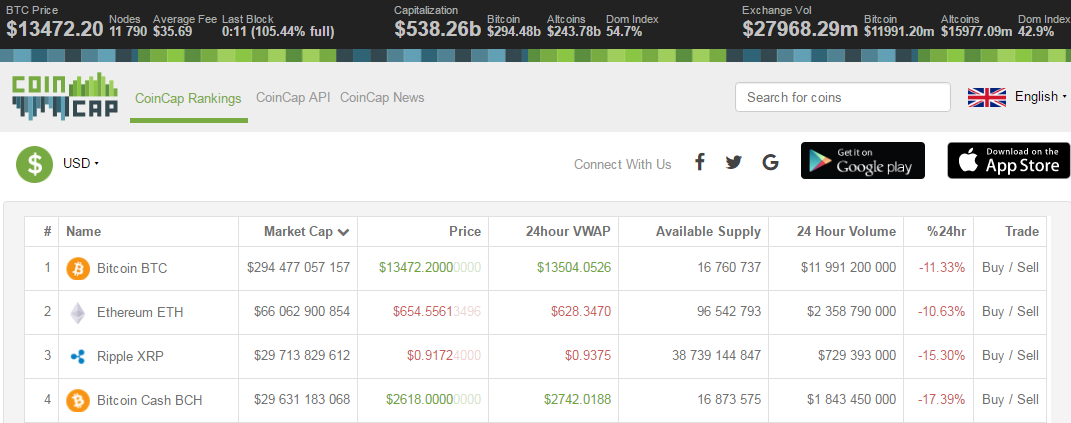This screenshot has height=423, width=1071.
Task: Switch to the CoinCap Rankings tab
Action: pyautogui.click(x=188, y=98)
